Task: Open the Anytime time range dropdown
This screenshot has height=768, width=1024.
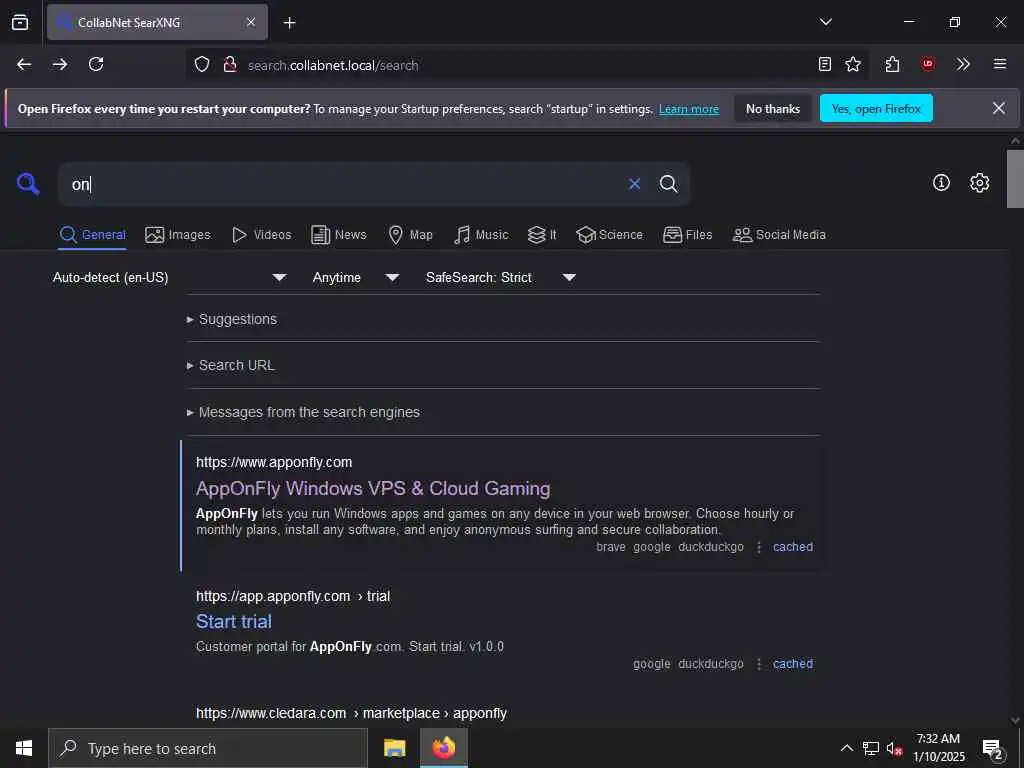Action: tap(356, 278)
